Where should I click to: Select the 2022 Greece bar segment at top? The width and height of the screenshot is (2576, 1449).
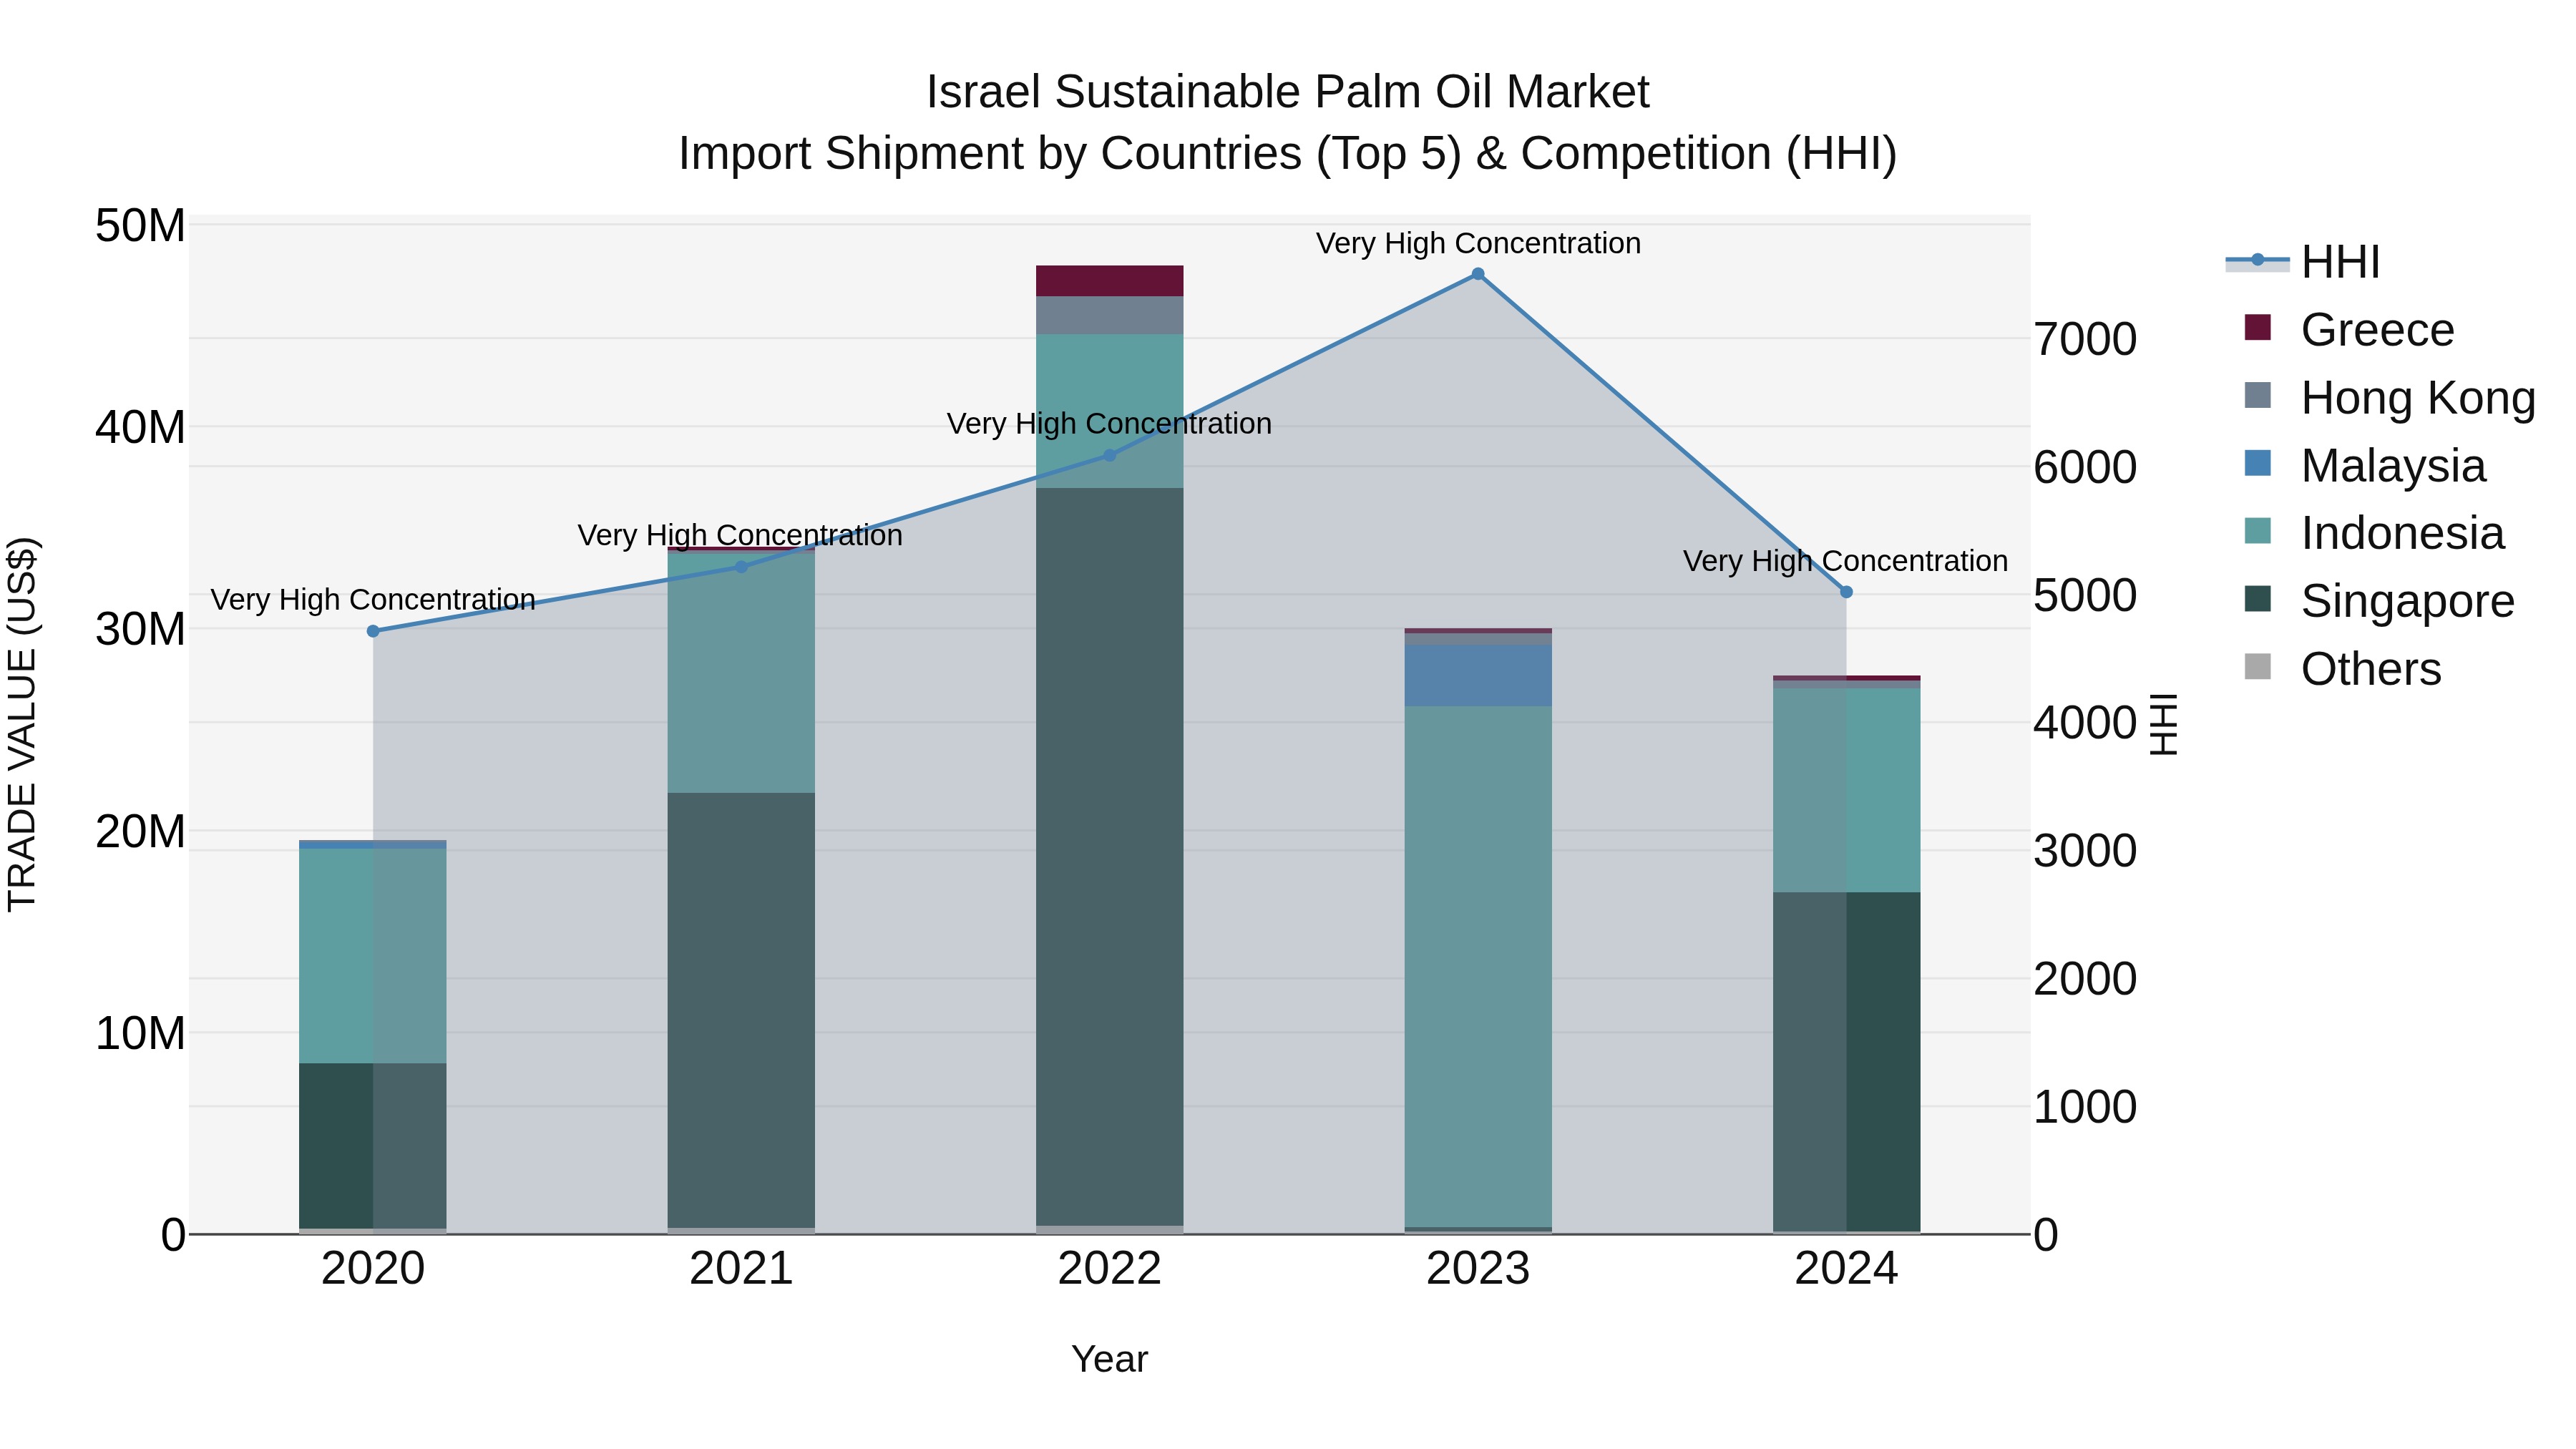coord(1109,281)
